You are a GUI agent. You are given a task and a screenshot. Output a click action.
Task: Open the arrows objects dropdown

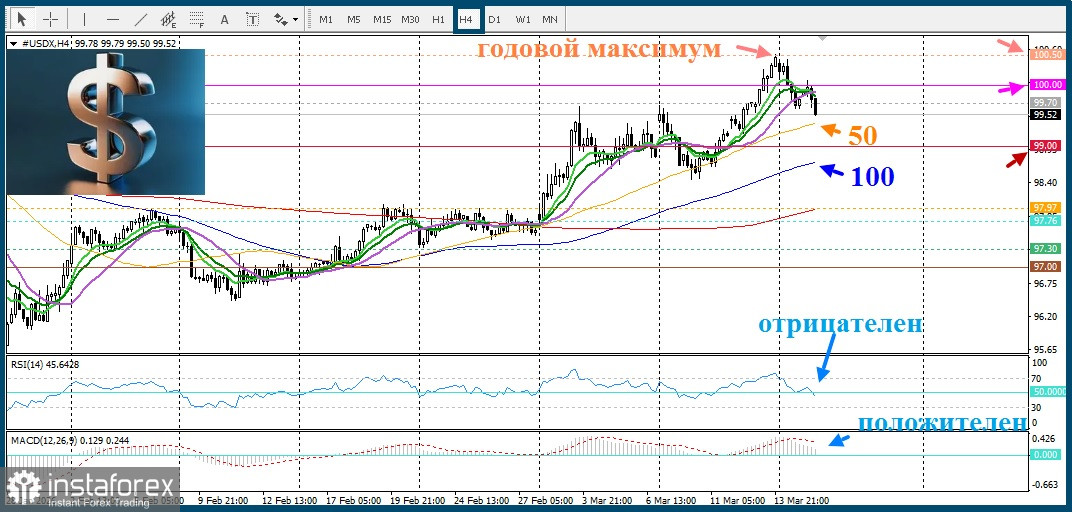286,19
